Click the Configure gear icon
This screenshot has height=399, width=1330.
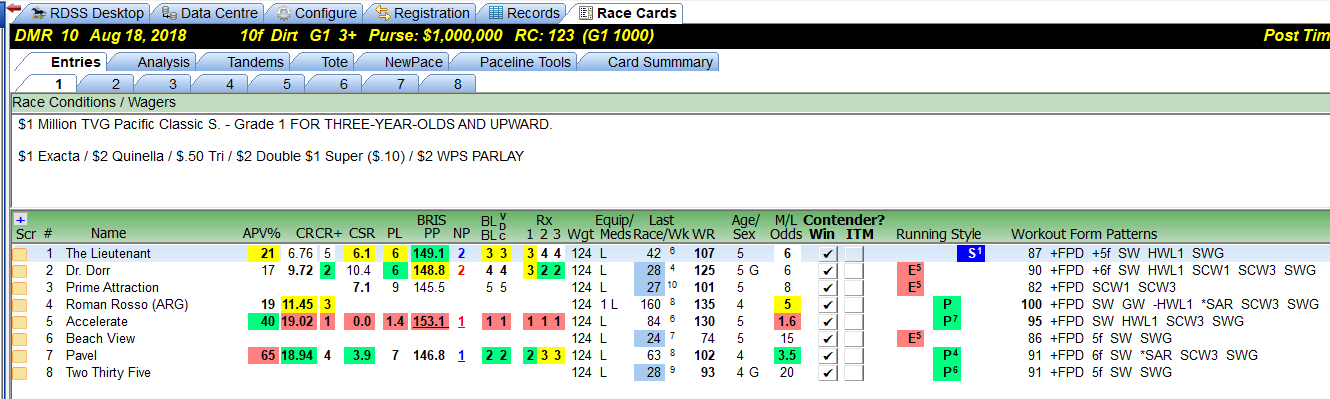pos(284,13)
